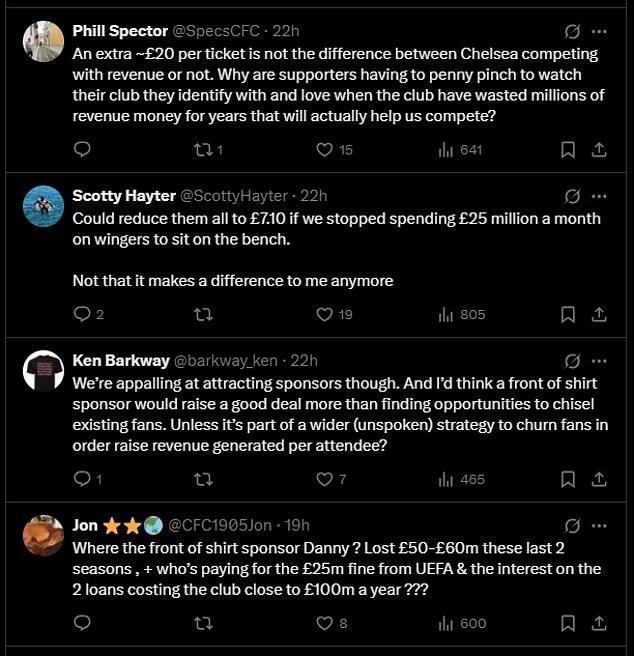
Task: Repost Ken Barkway's tweet
Action: pyautogui.click(x=202, y=480)
